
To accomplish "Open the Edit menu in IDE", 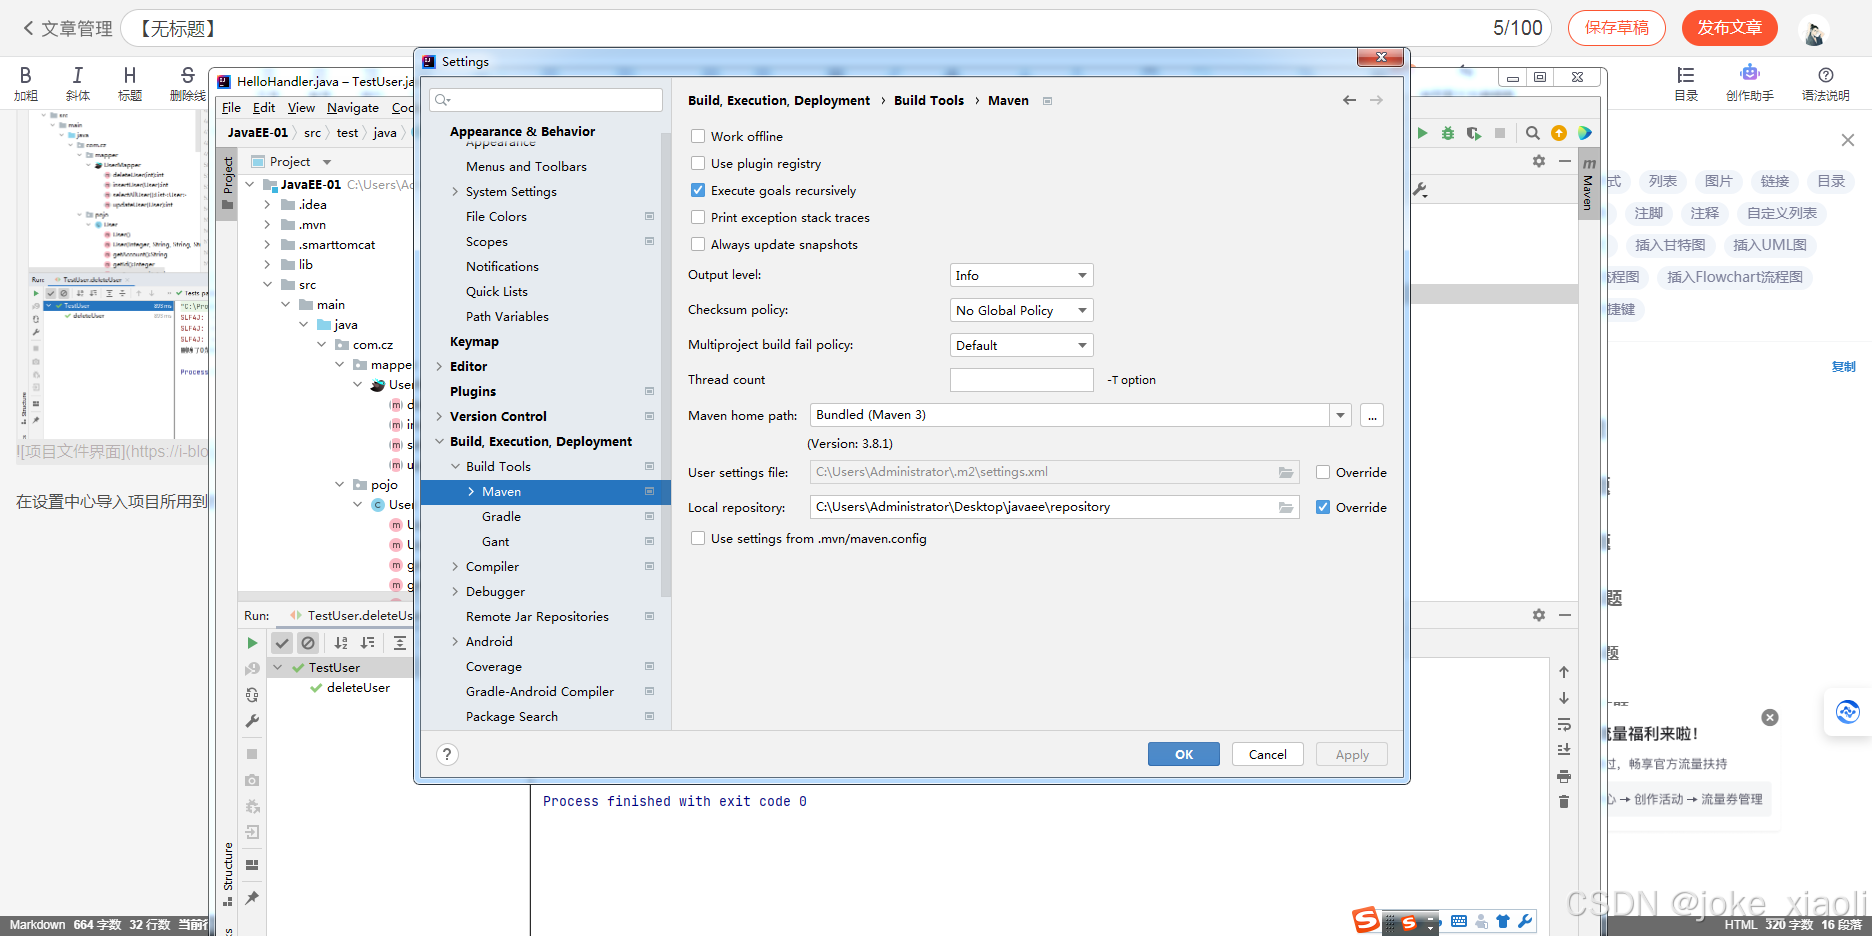I will coord(264,108).
